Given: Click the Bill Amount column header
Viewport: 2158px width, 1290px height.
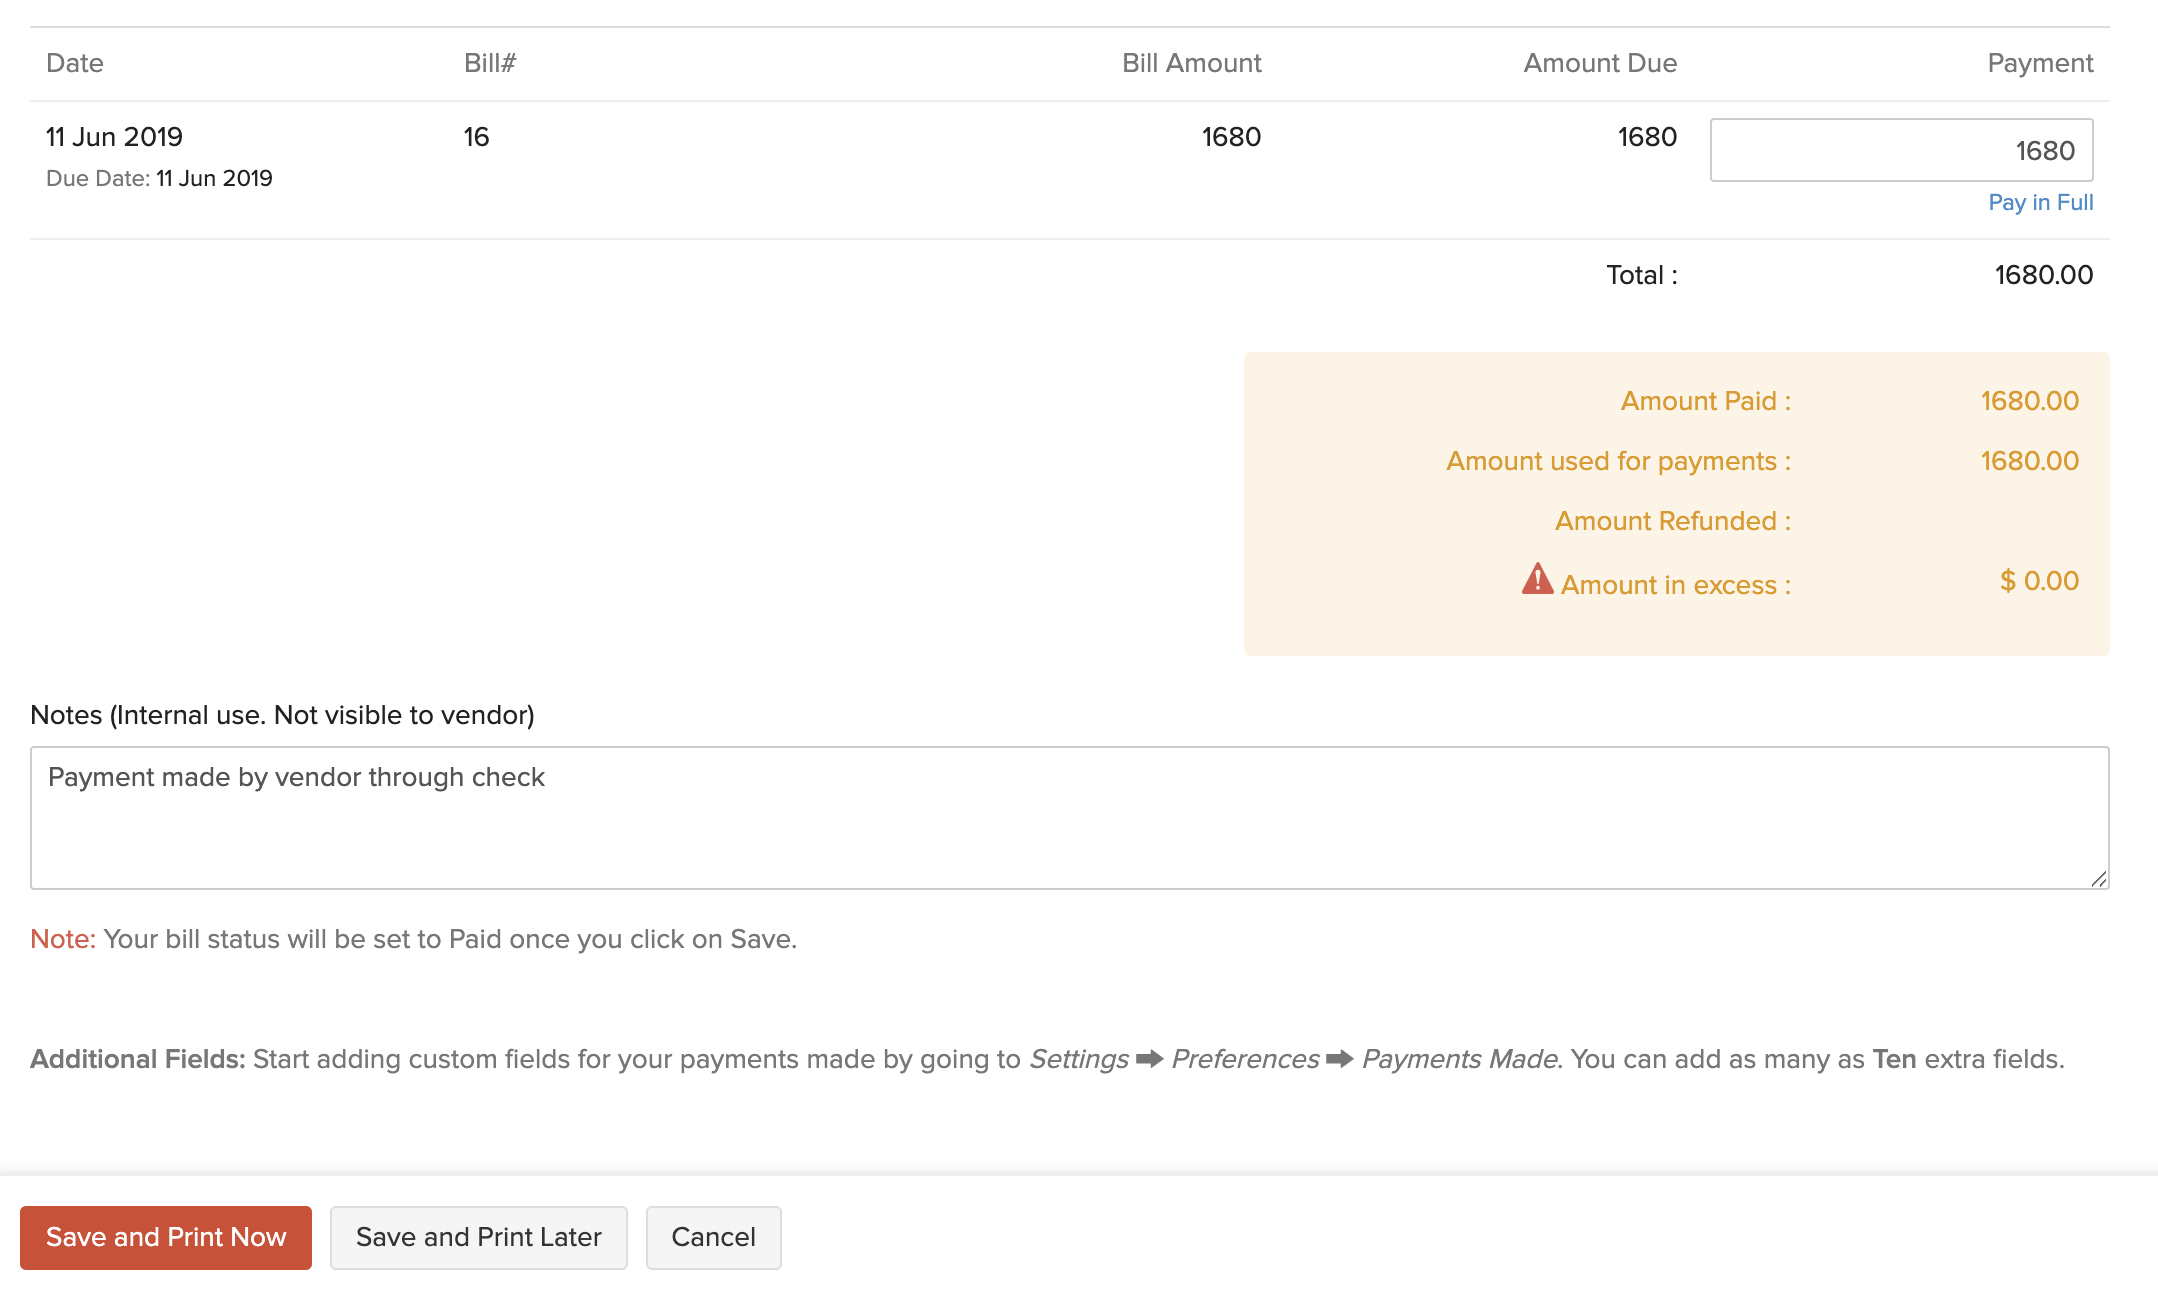Looking at the screenshot, I should [x=1191, y=64].
